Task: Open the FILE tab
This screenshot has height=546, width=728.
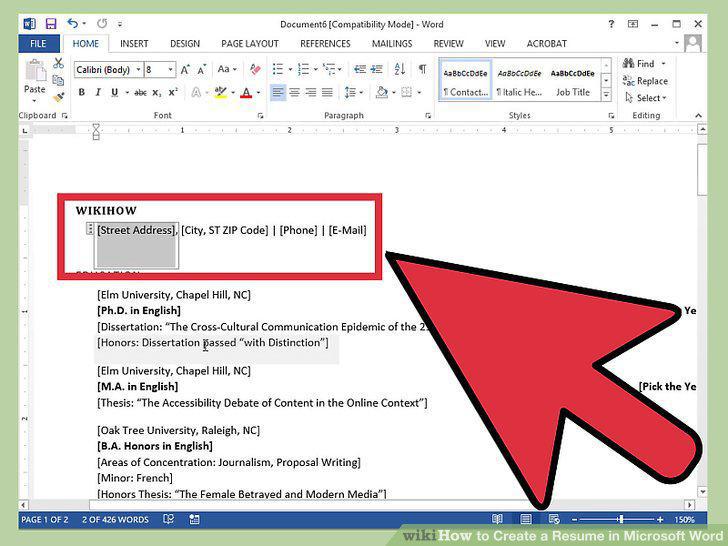Action: (39, 44)
